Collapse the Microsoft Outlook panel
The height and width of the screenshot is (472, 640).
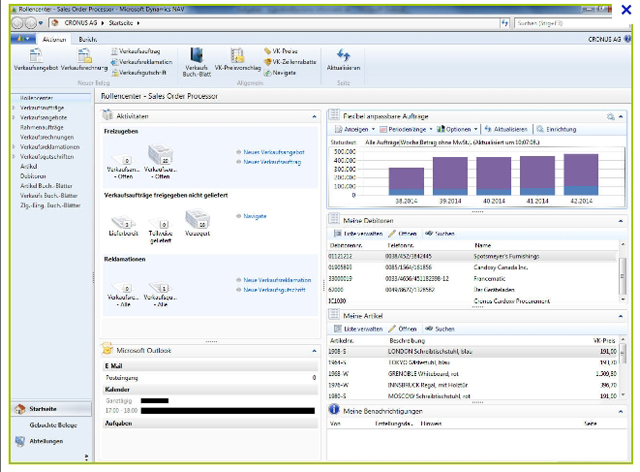(314, 351)
